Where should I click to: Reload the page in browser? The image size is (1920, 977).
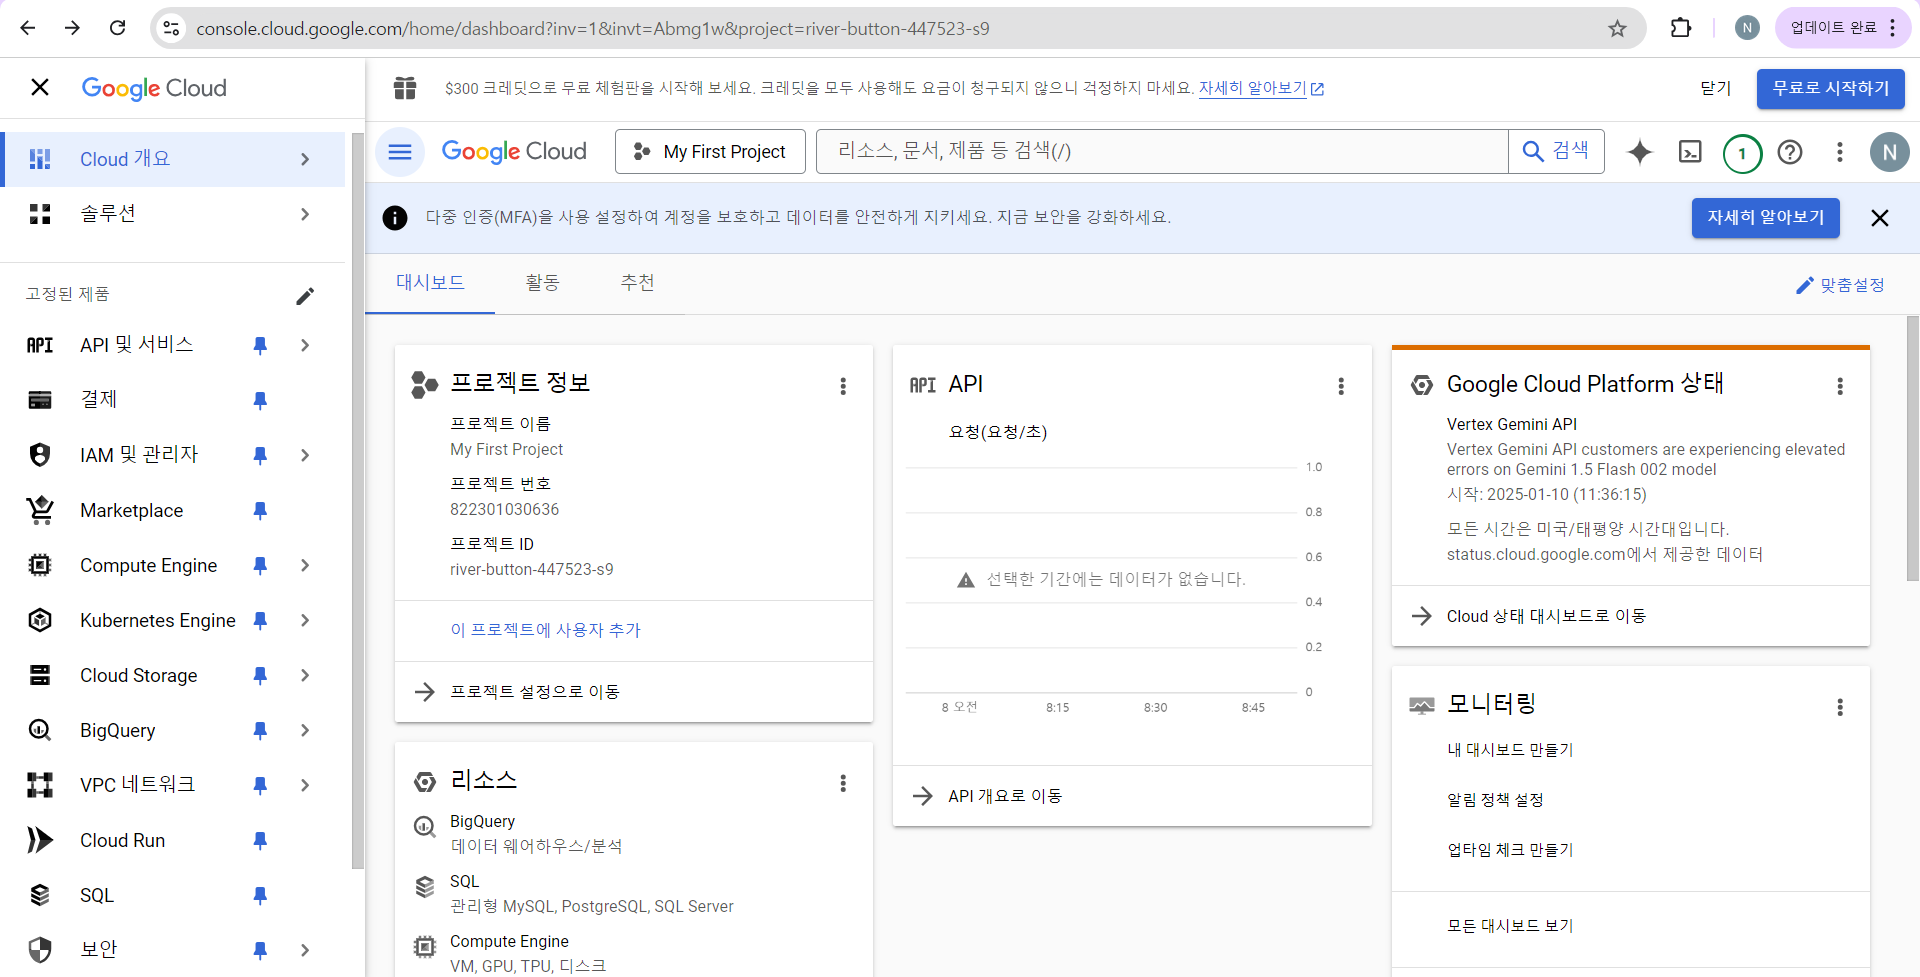pos(117,28)
